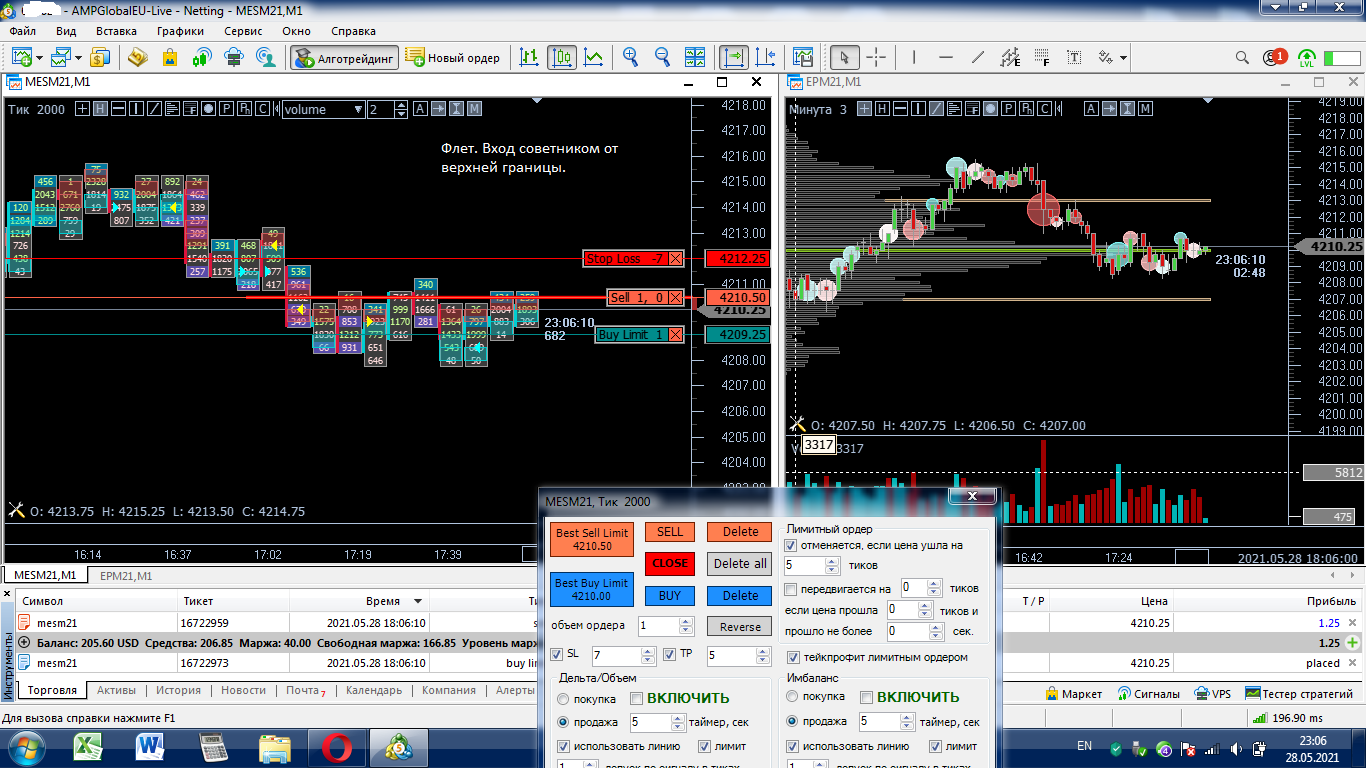Screen dimensions: 1366x768
Task: Click the Delete all button
Action: (740, 563)
